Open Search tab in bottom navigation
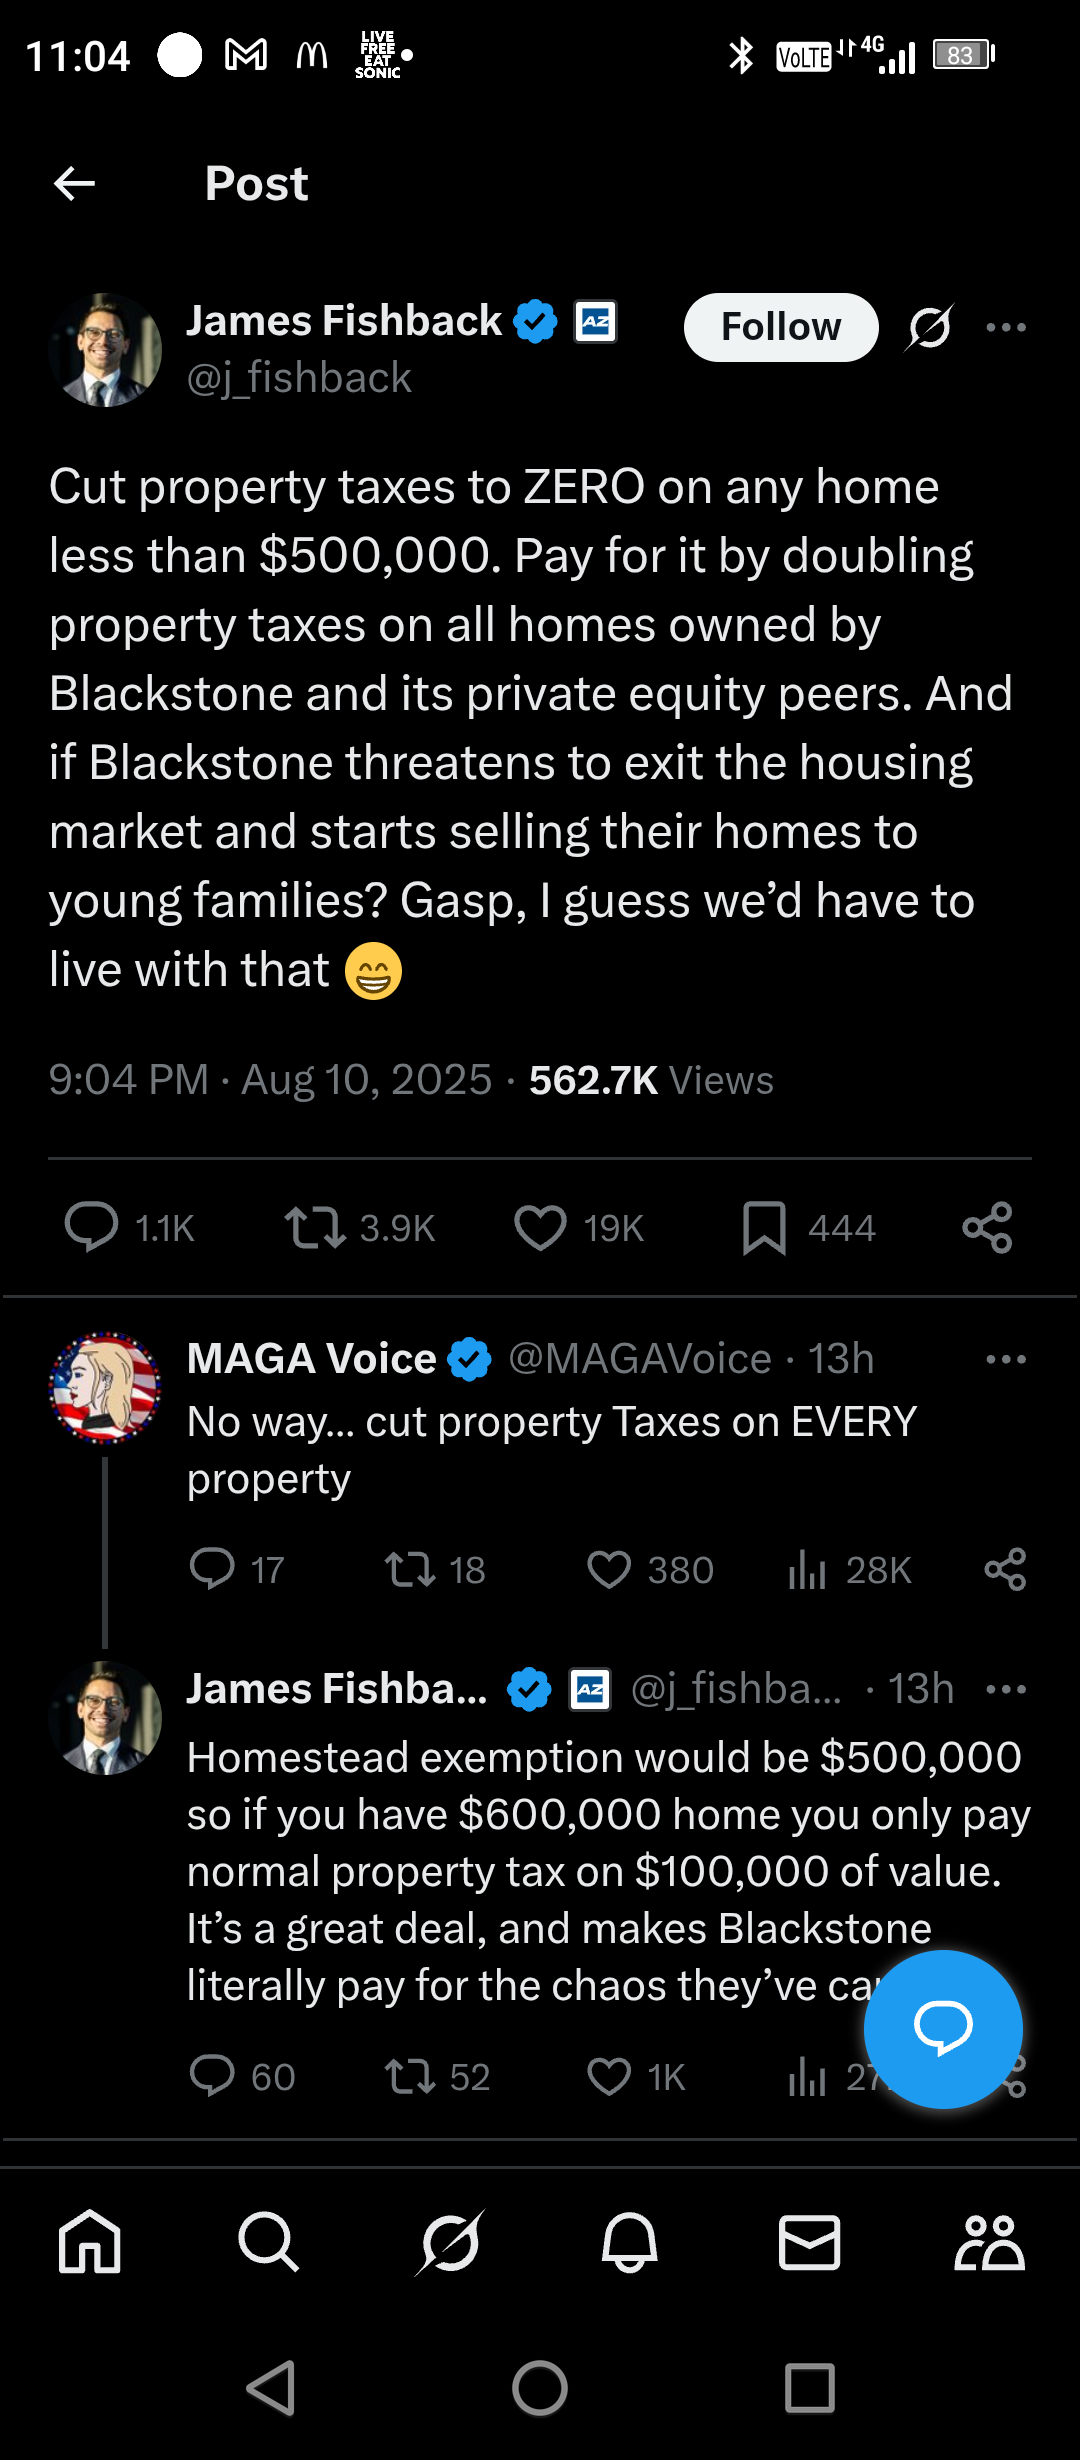Viewport: 1080px width, 2460px height. coord(268,2242)
